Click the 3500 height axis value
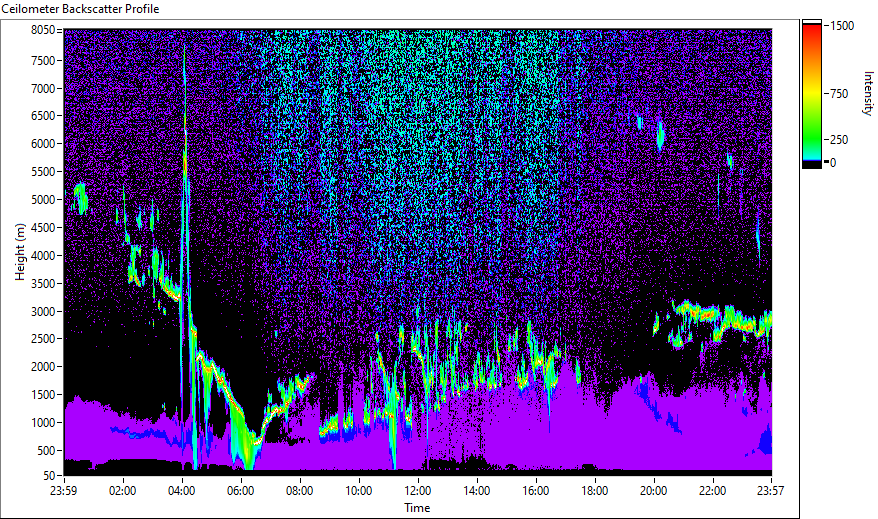The image size is (878, 519). pos(43,284)
